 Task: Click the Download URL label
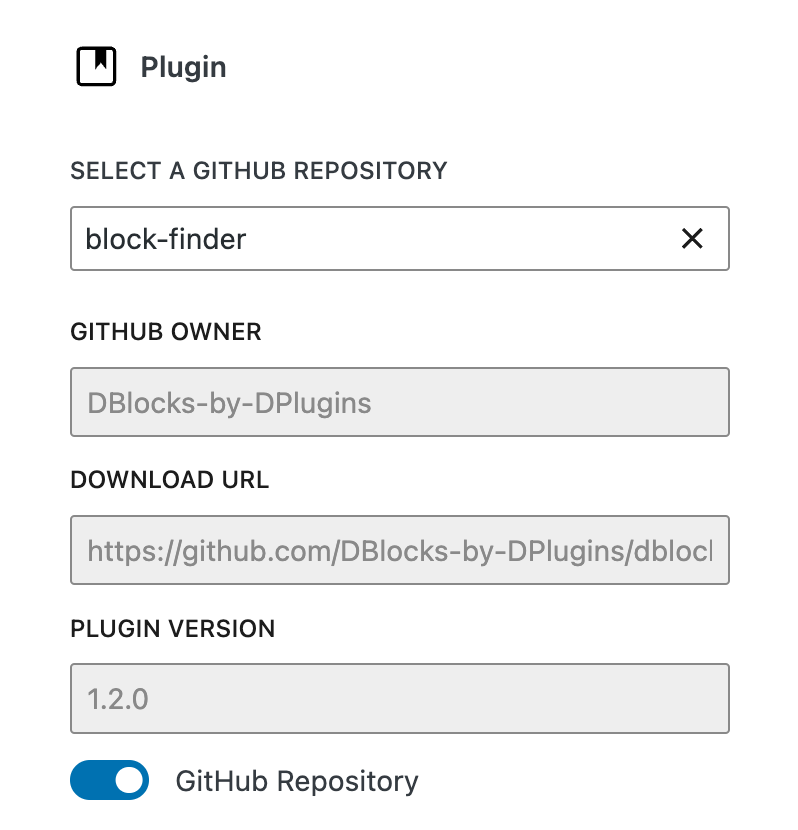(169, 480)
